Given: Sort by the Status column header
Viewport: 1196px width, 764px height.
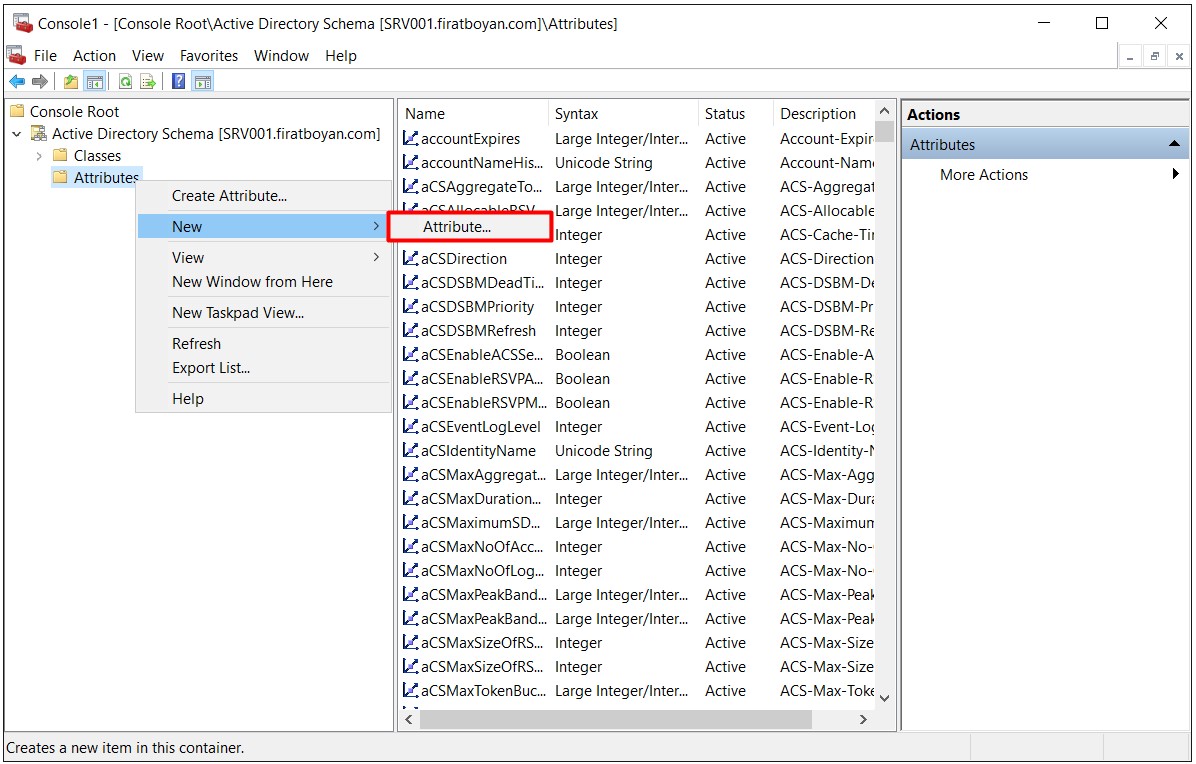Looking at the screenshot, I should tap(735, 114).
